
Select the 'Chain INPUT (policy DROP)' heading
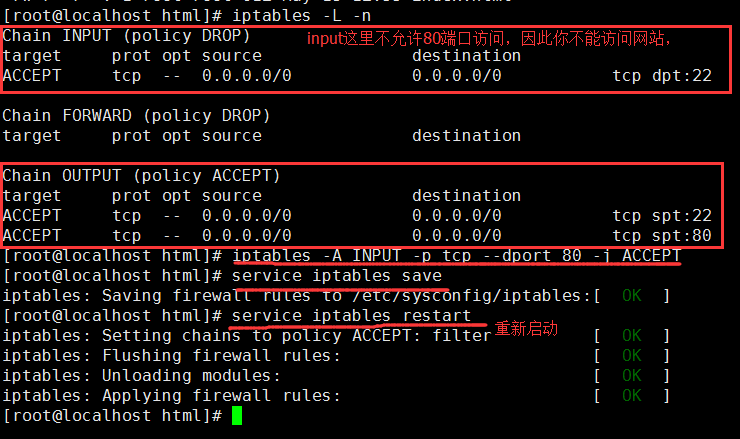click(126, 36)
